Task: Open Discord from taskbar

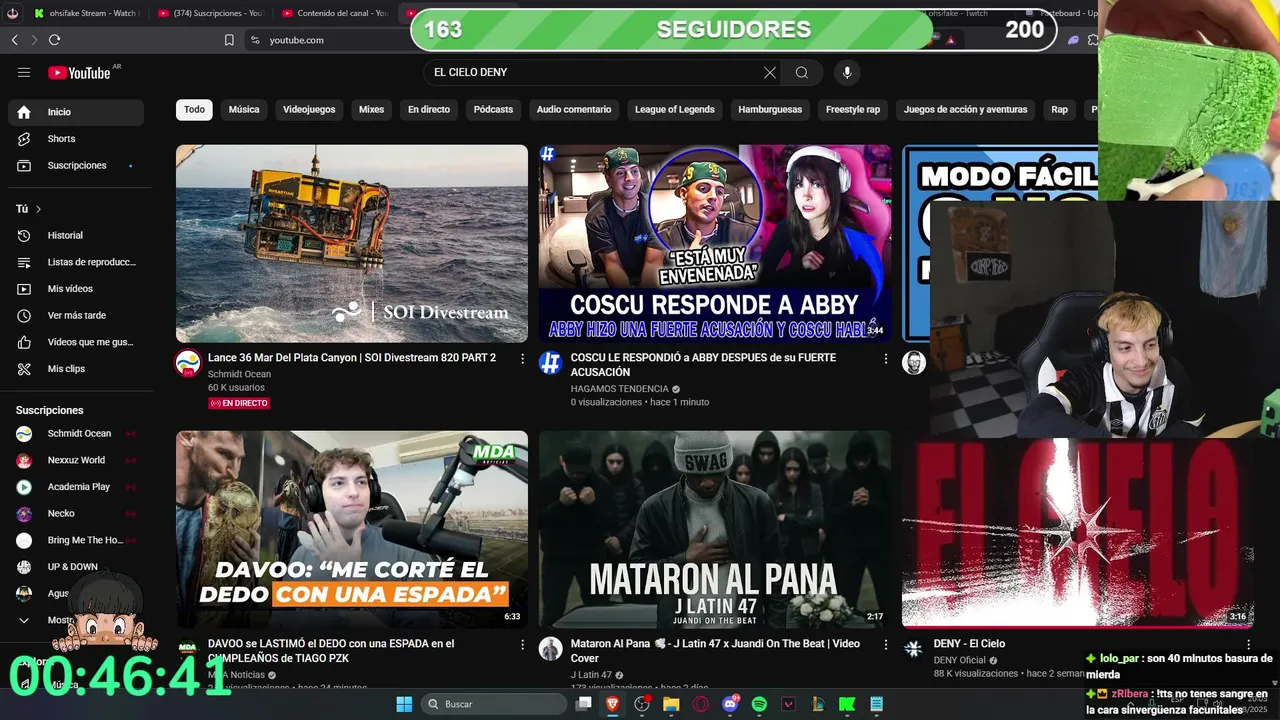Action: point(730,704)
